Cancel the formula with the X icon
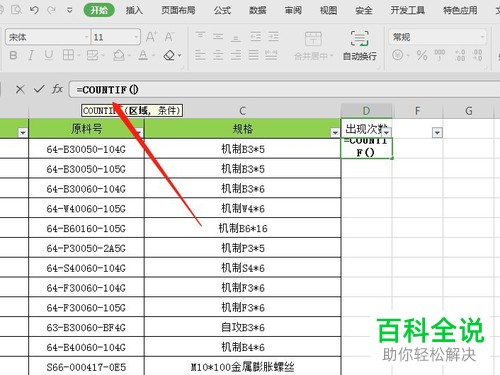Screen dimensions: 500x375 [x=20, y=89]
